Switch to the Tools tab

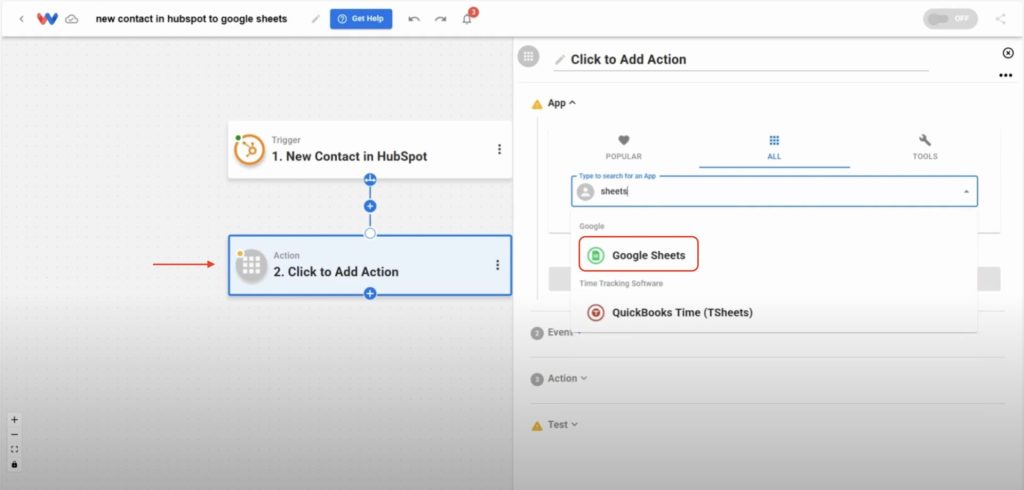pyautogui.click(x=925, y=148)
